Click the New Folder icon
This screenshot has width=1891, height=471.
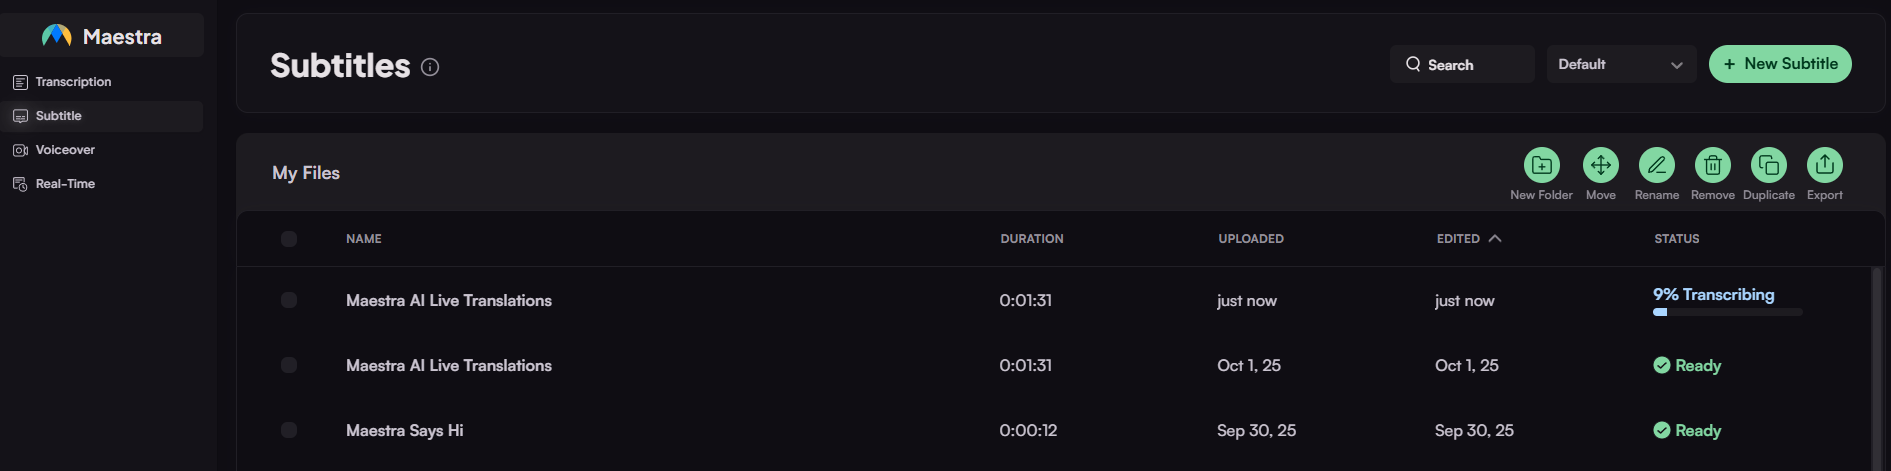pos(1541,165)
